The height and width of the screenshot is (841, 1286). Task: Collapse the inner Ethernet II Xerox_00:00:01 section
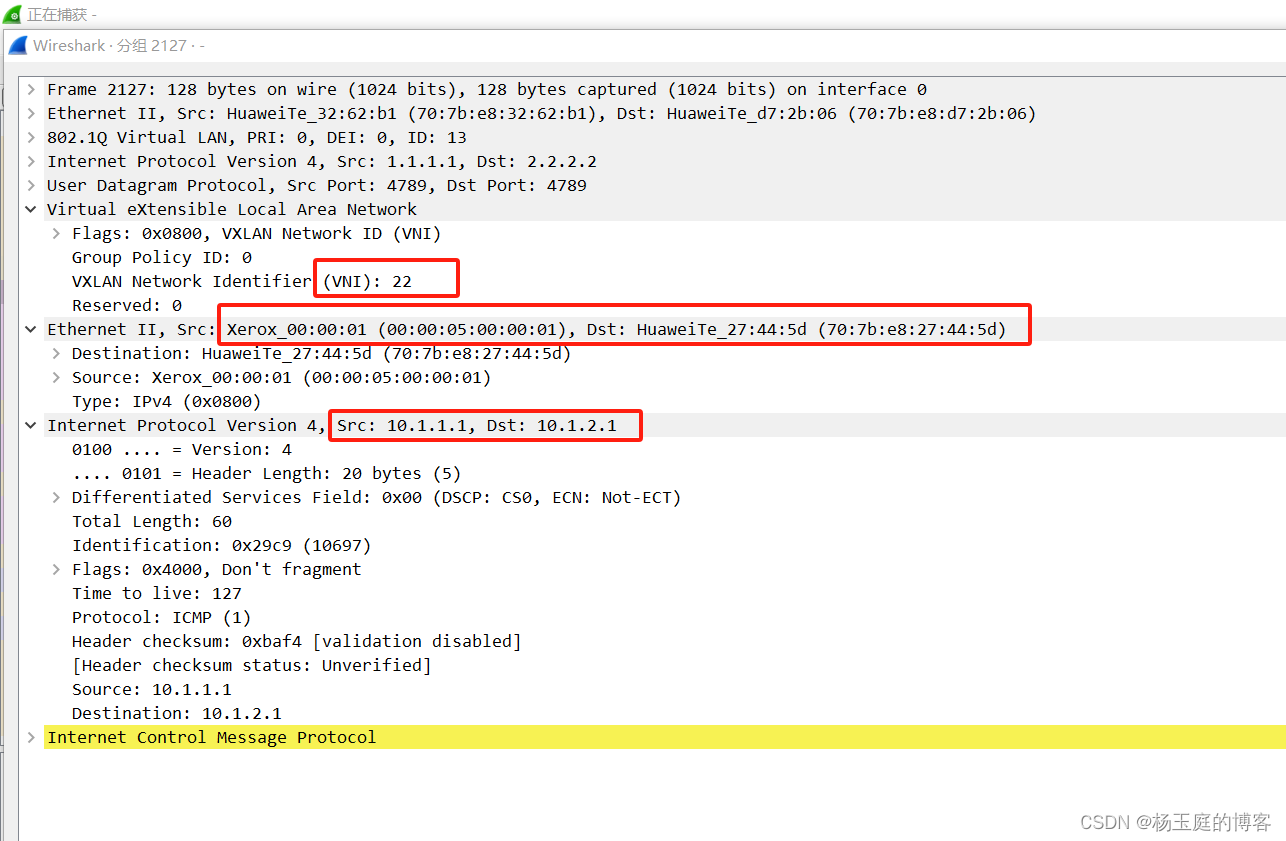tap(31, 329)
